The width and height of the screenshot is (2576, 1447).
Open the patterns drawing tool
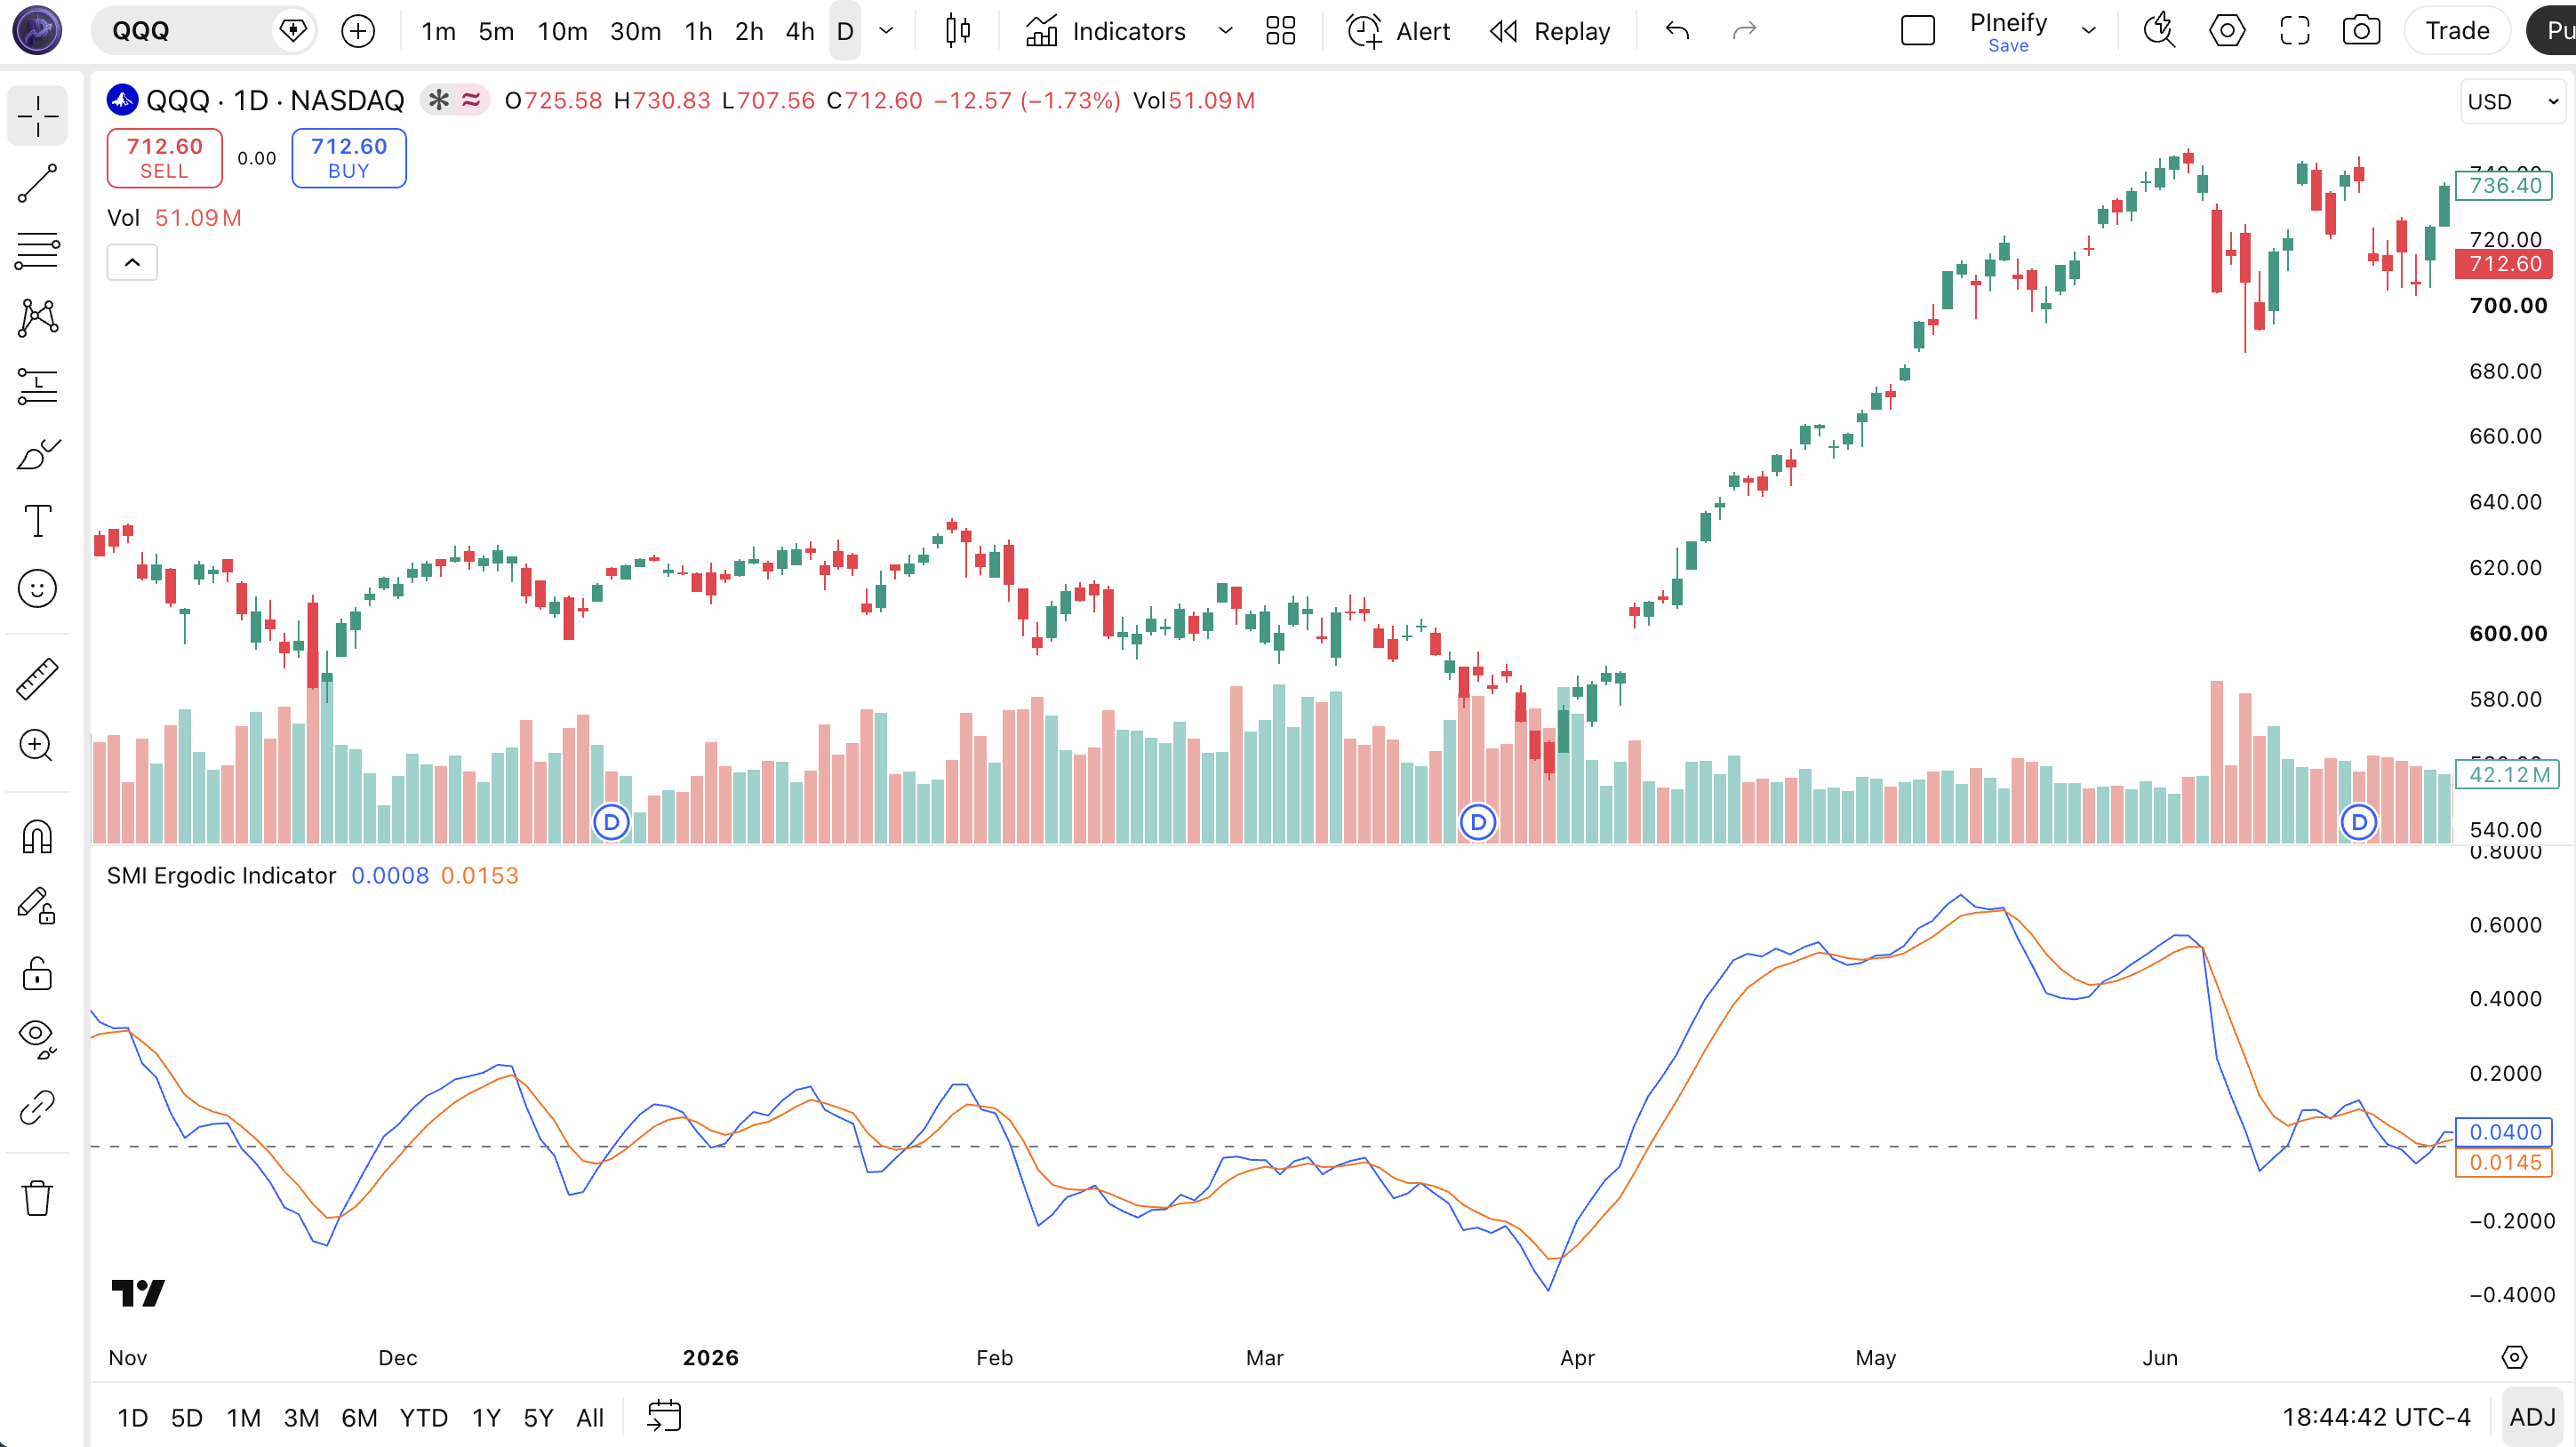(x=37, y=318)
